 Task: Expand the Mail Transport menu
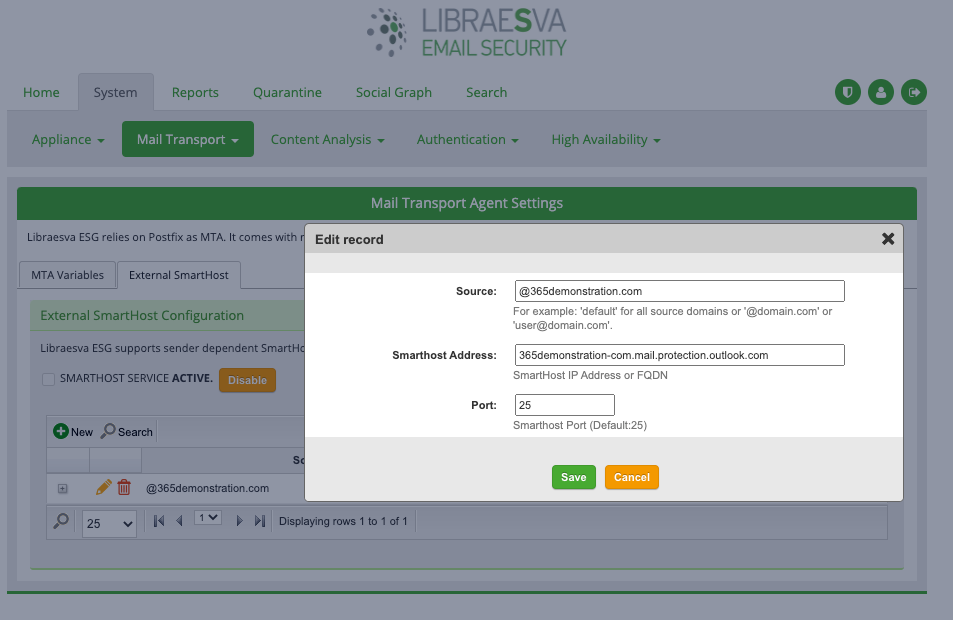pos(188,139)
